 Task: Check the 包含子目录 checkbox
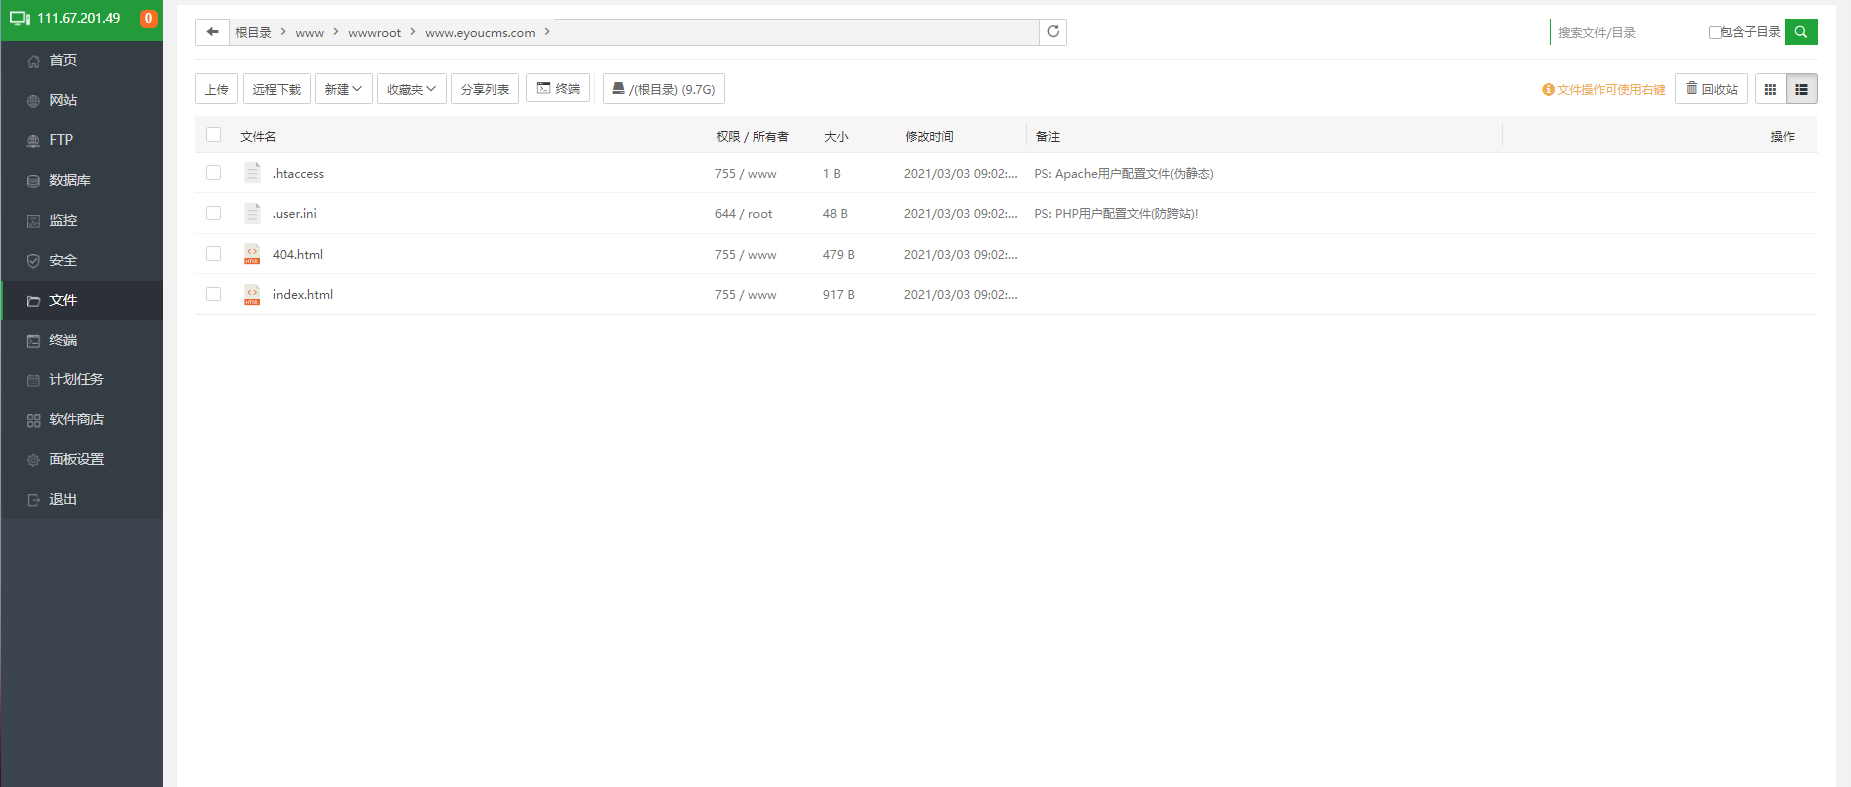tap(1715, 32)
